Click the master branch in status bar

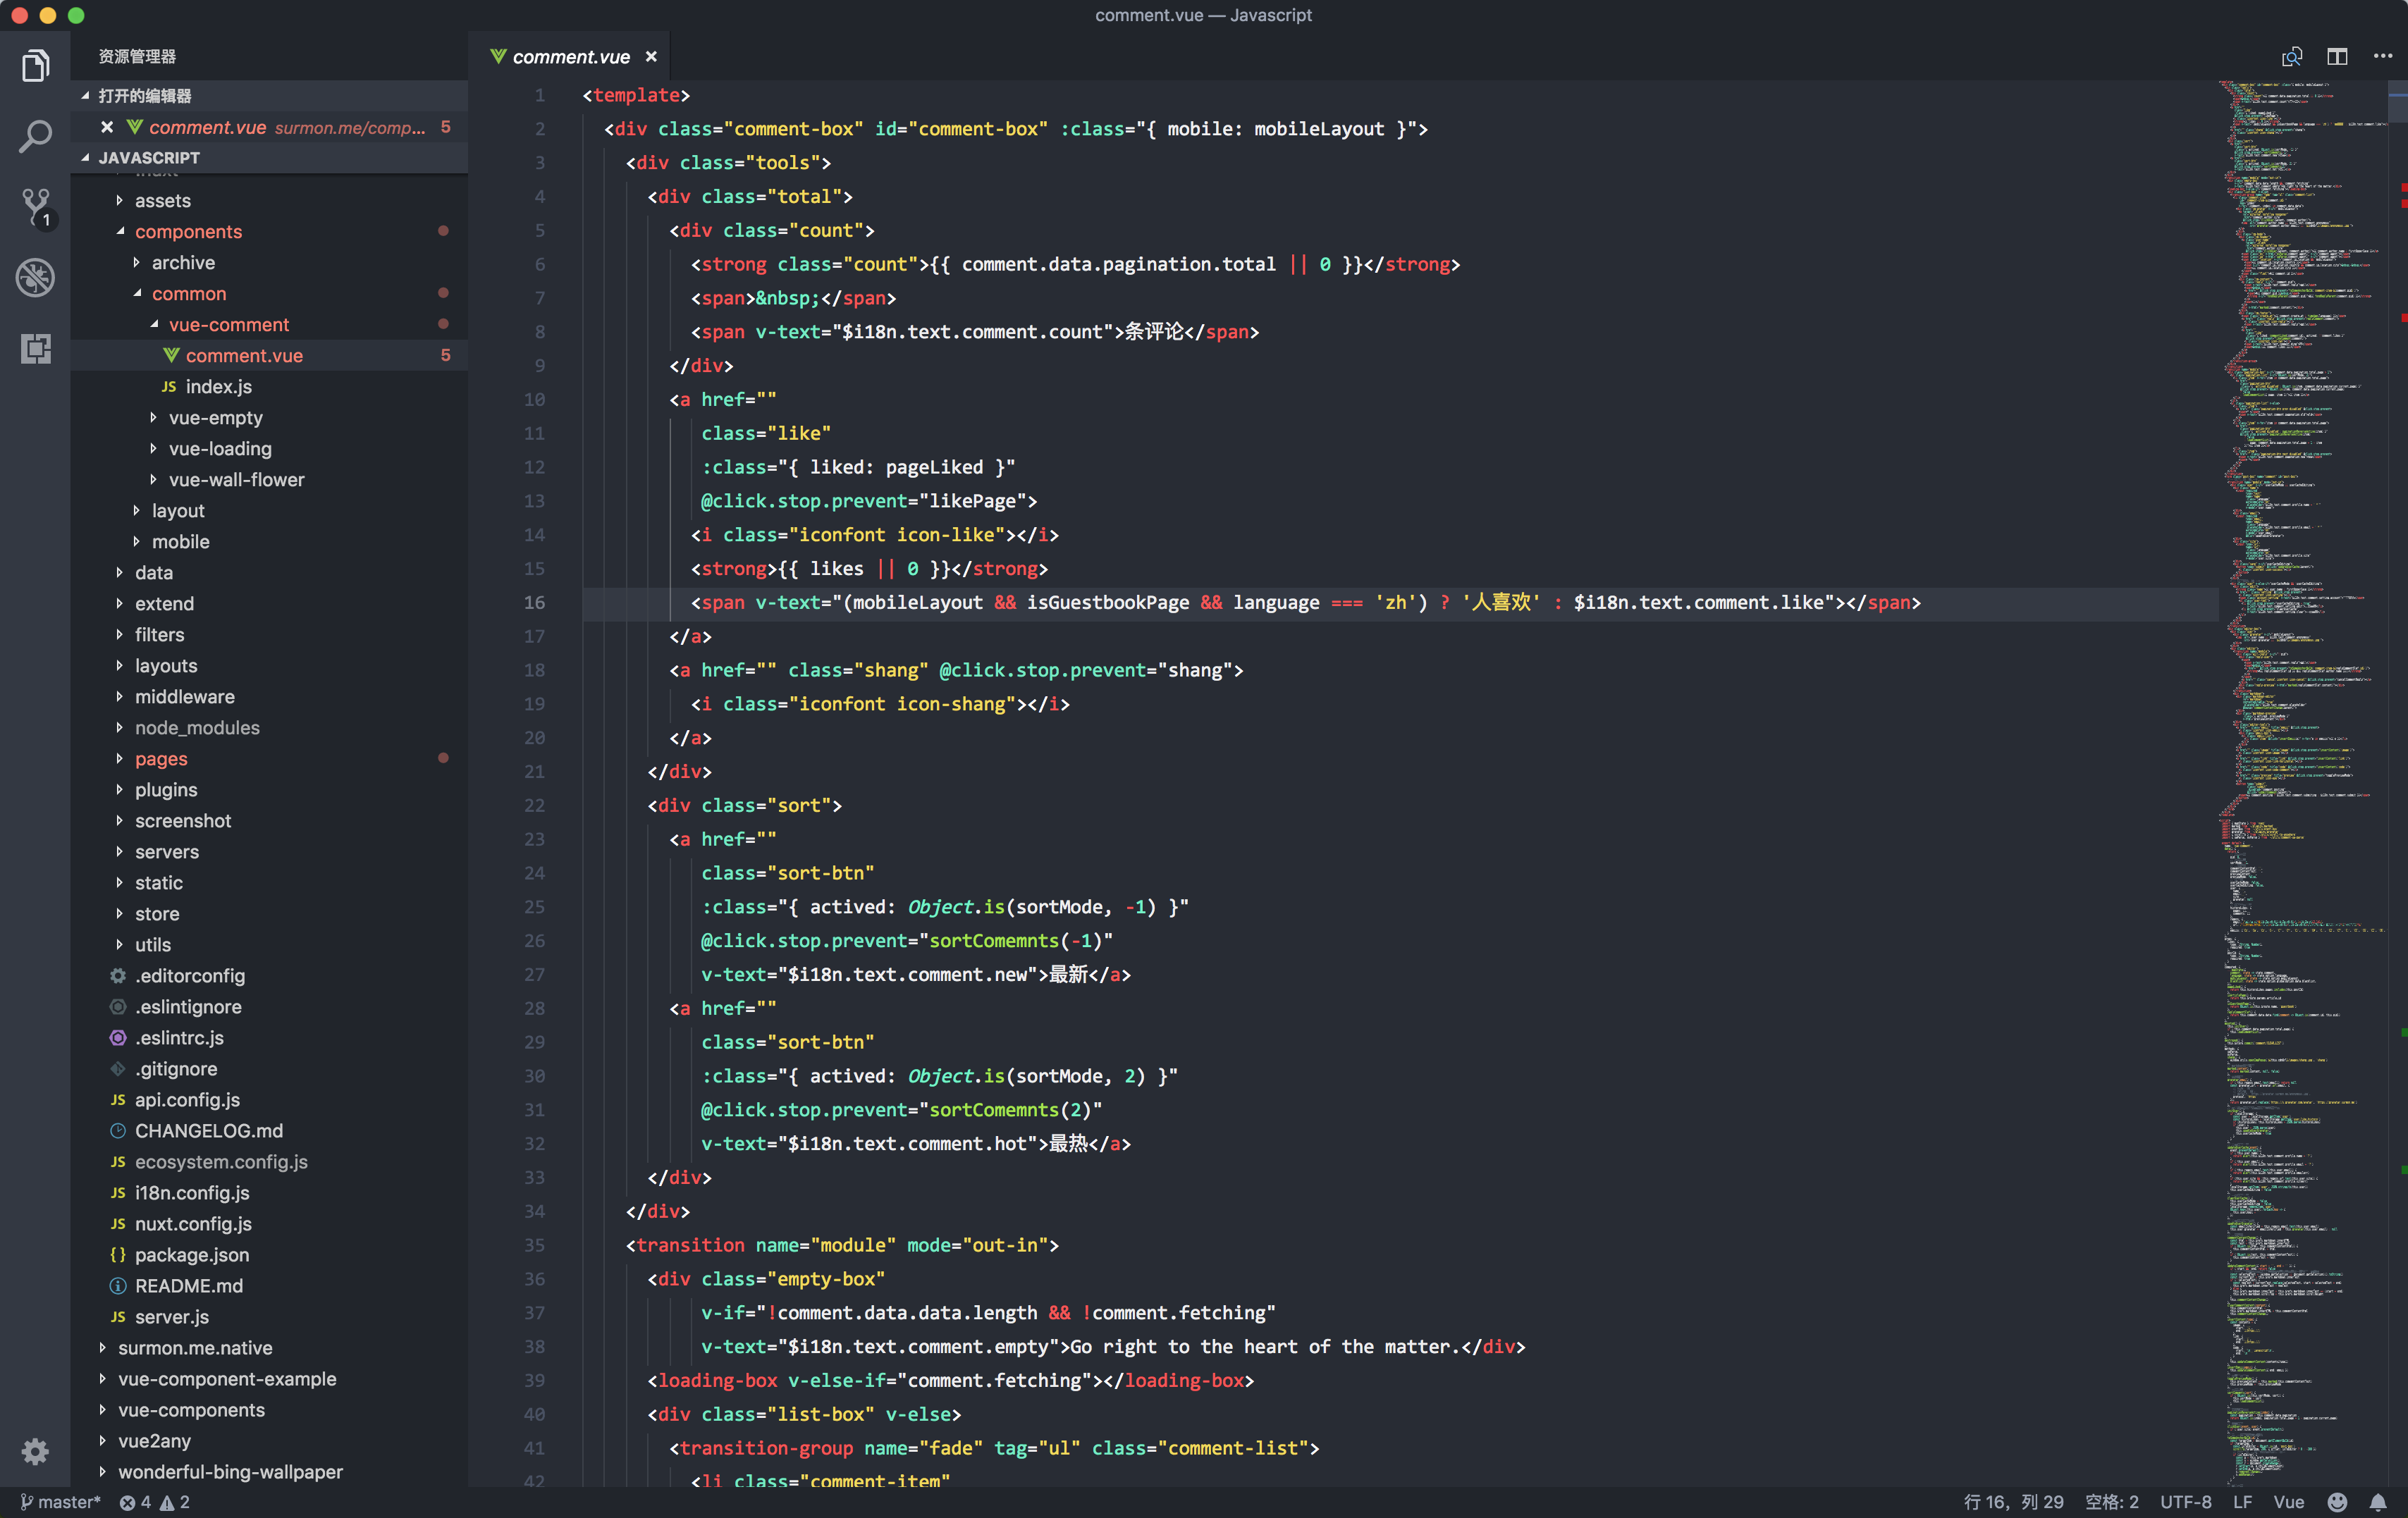click(61, 1502)
